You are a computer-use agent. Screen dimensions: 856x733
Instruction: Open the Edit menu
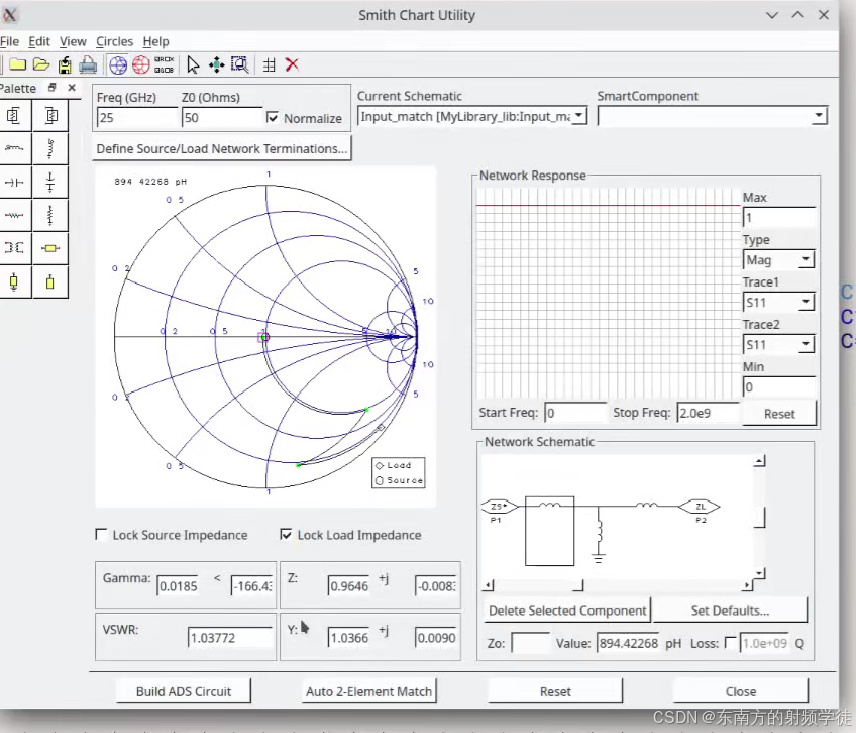click(39, 41)
